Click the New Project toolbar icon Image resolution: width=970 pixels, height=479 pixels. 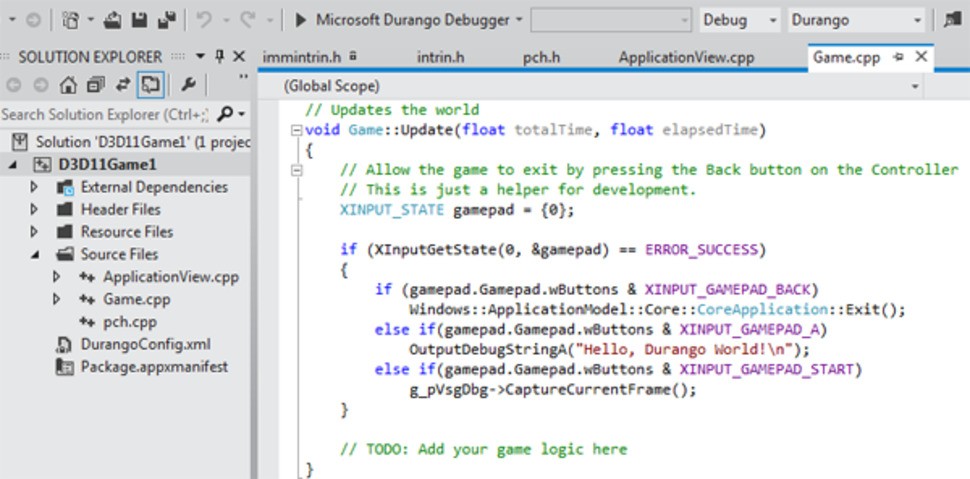tap(71, 20)
